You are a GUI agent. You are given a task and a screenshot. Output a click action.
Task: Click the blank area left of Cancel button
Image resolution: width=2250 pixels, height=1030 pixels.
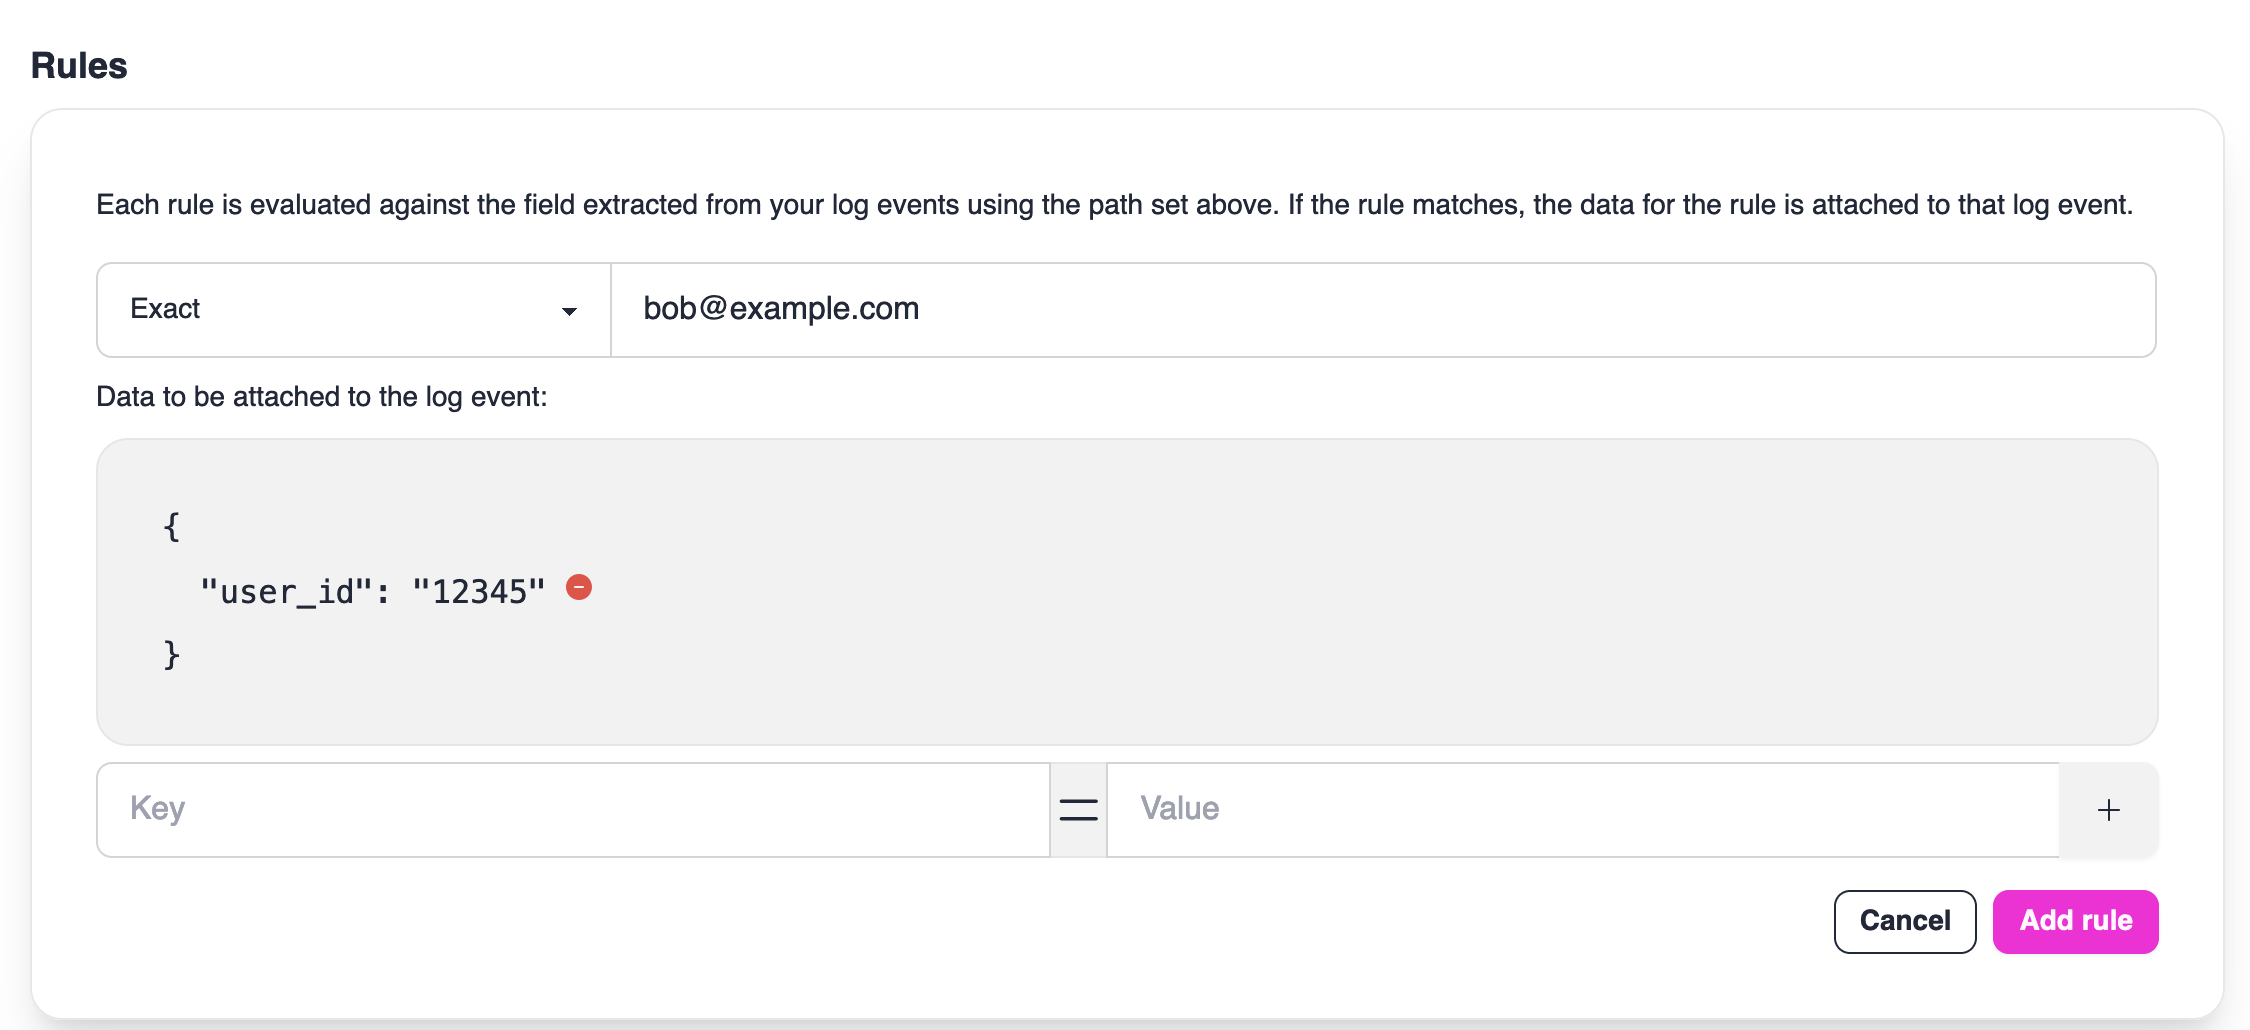coord(1200,921)
